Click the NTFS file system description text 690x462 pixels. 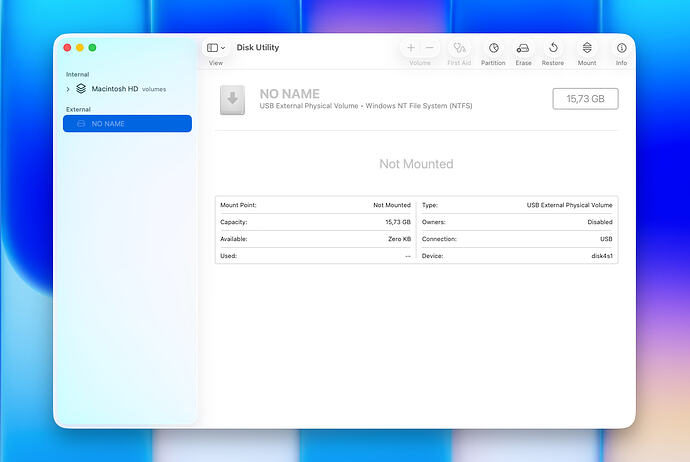(x=419, y=106)
